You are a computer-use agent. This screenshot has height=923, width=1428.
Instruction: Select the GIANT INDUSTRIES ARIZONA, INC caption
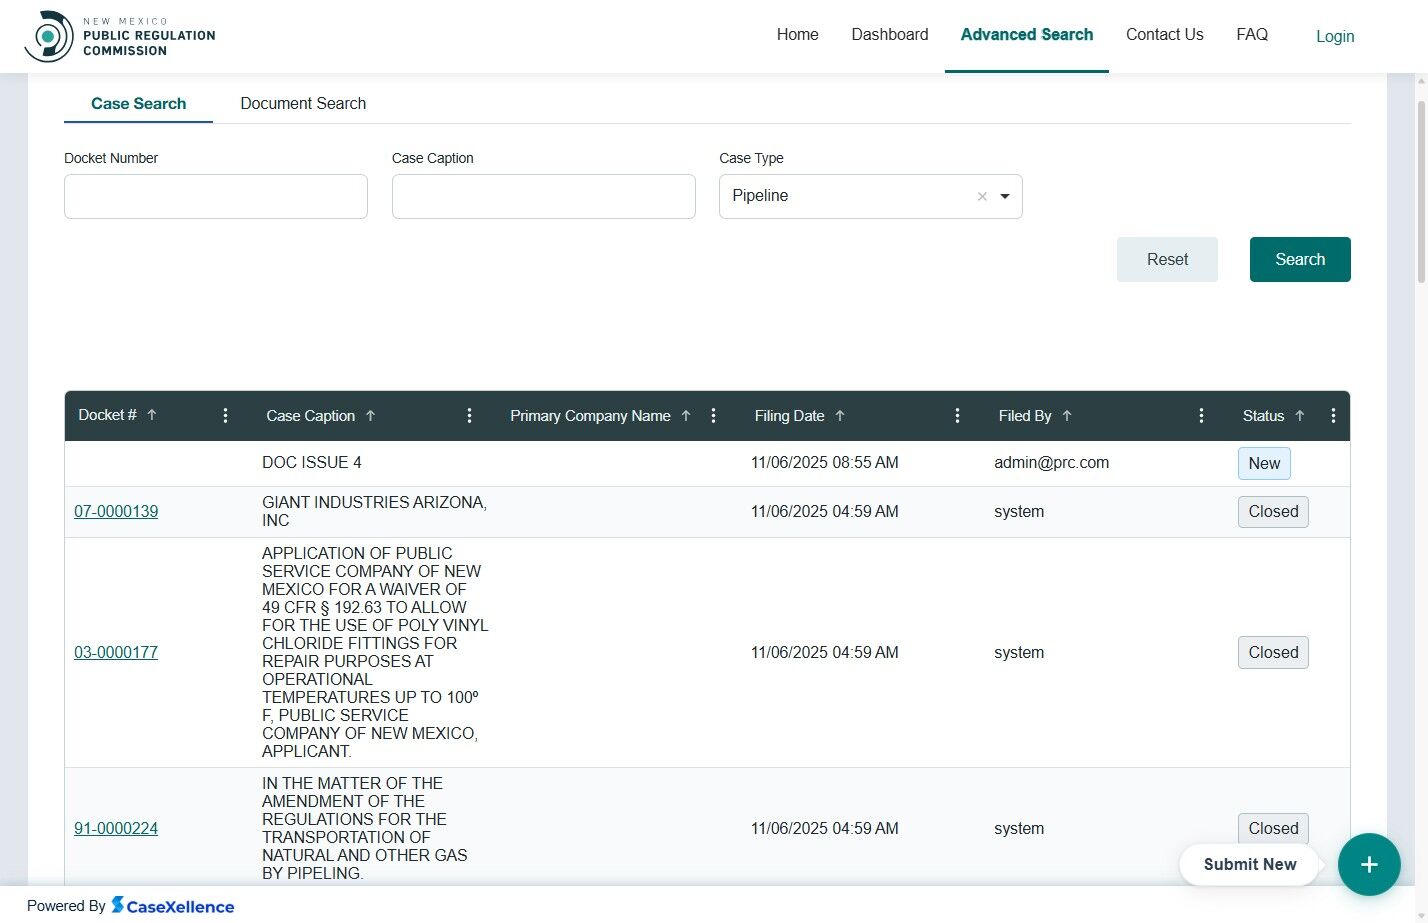tap(374, 512)
